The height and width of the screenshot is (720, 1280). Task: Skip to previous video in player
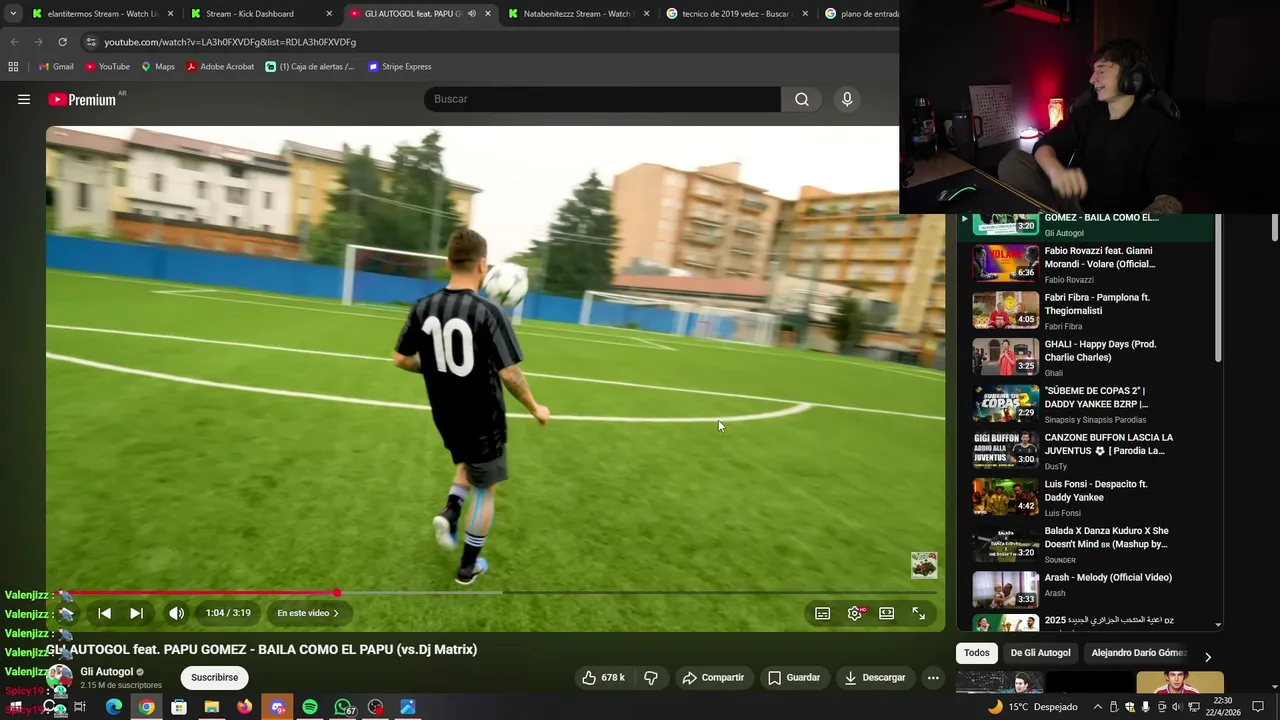pyautogui.click(x=104, y=613)
